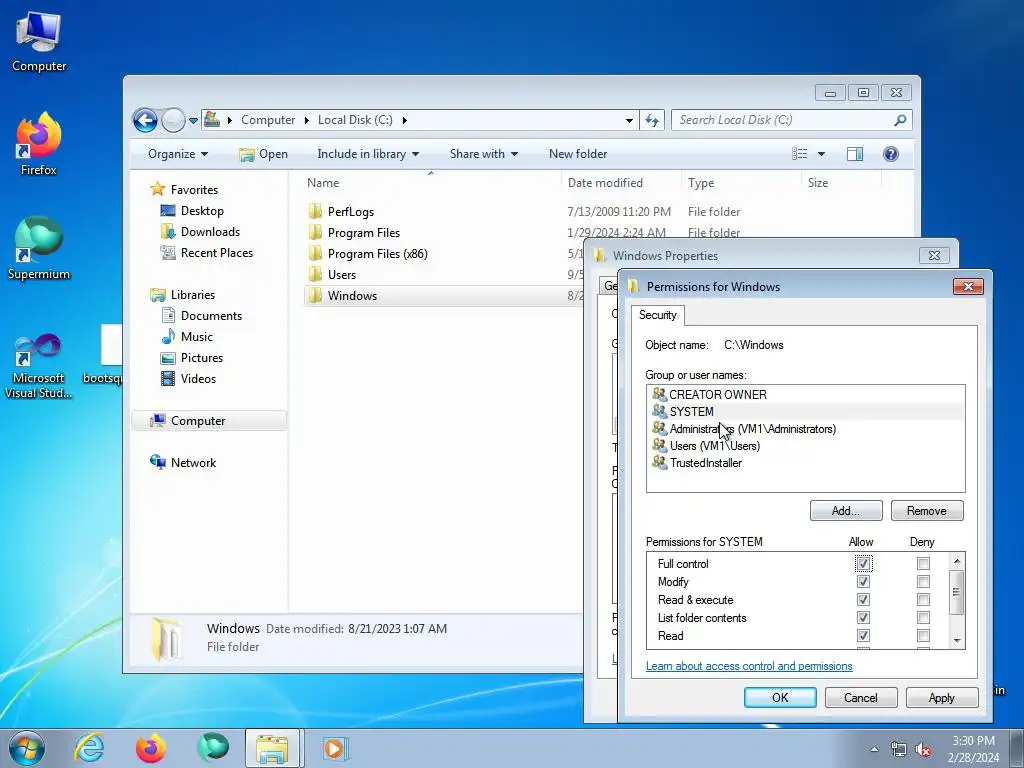Viewport: 1024px width, 768px height.
Task: Click the Explorer Forward navigation arrow
Action: (x=173, y=120)
